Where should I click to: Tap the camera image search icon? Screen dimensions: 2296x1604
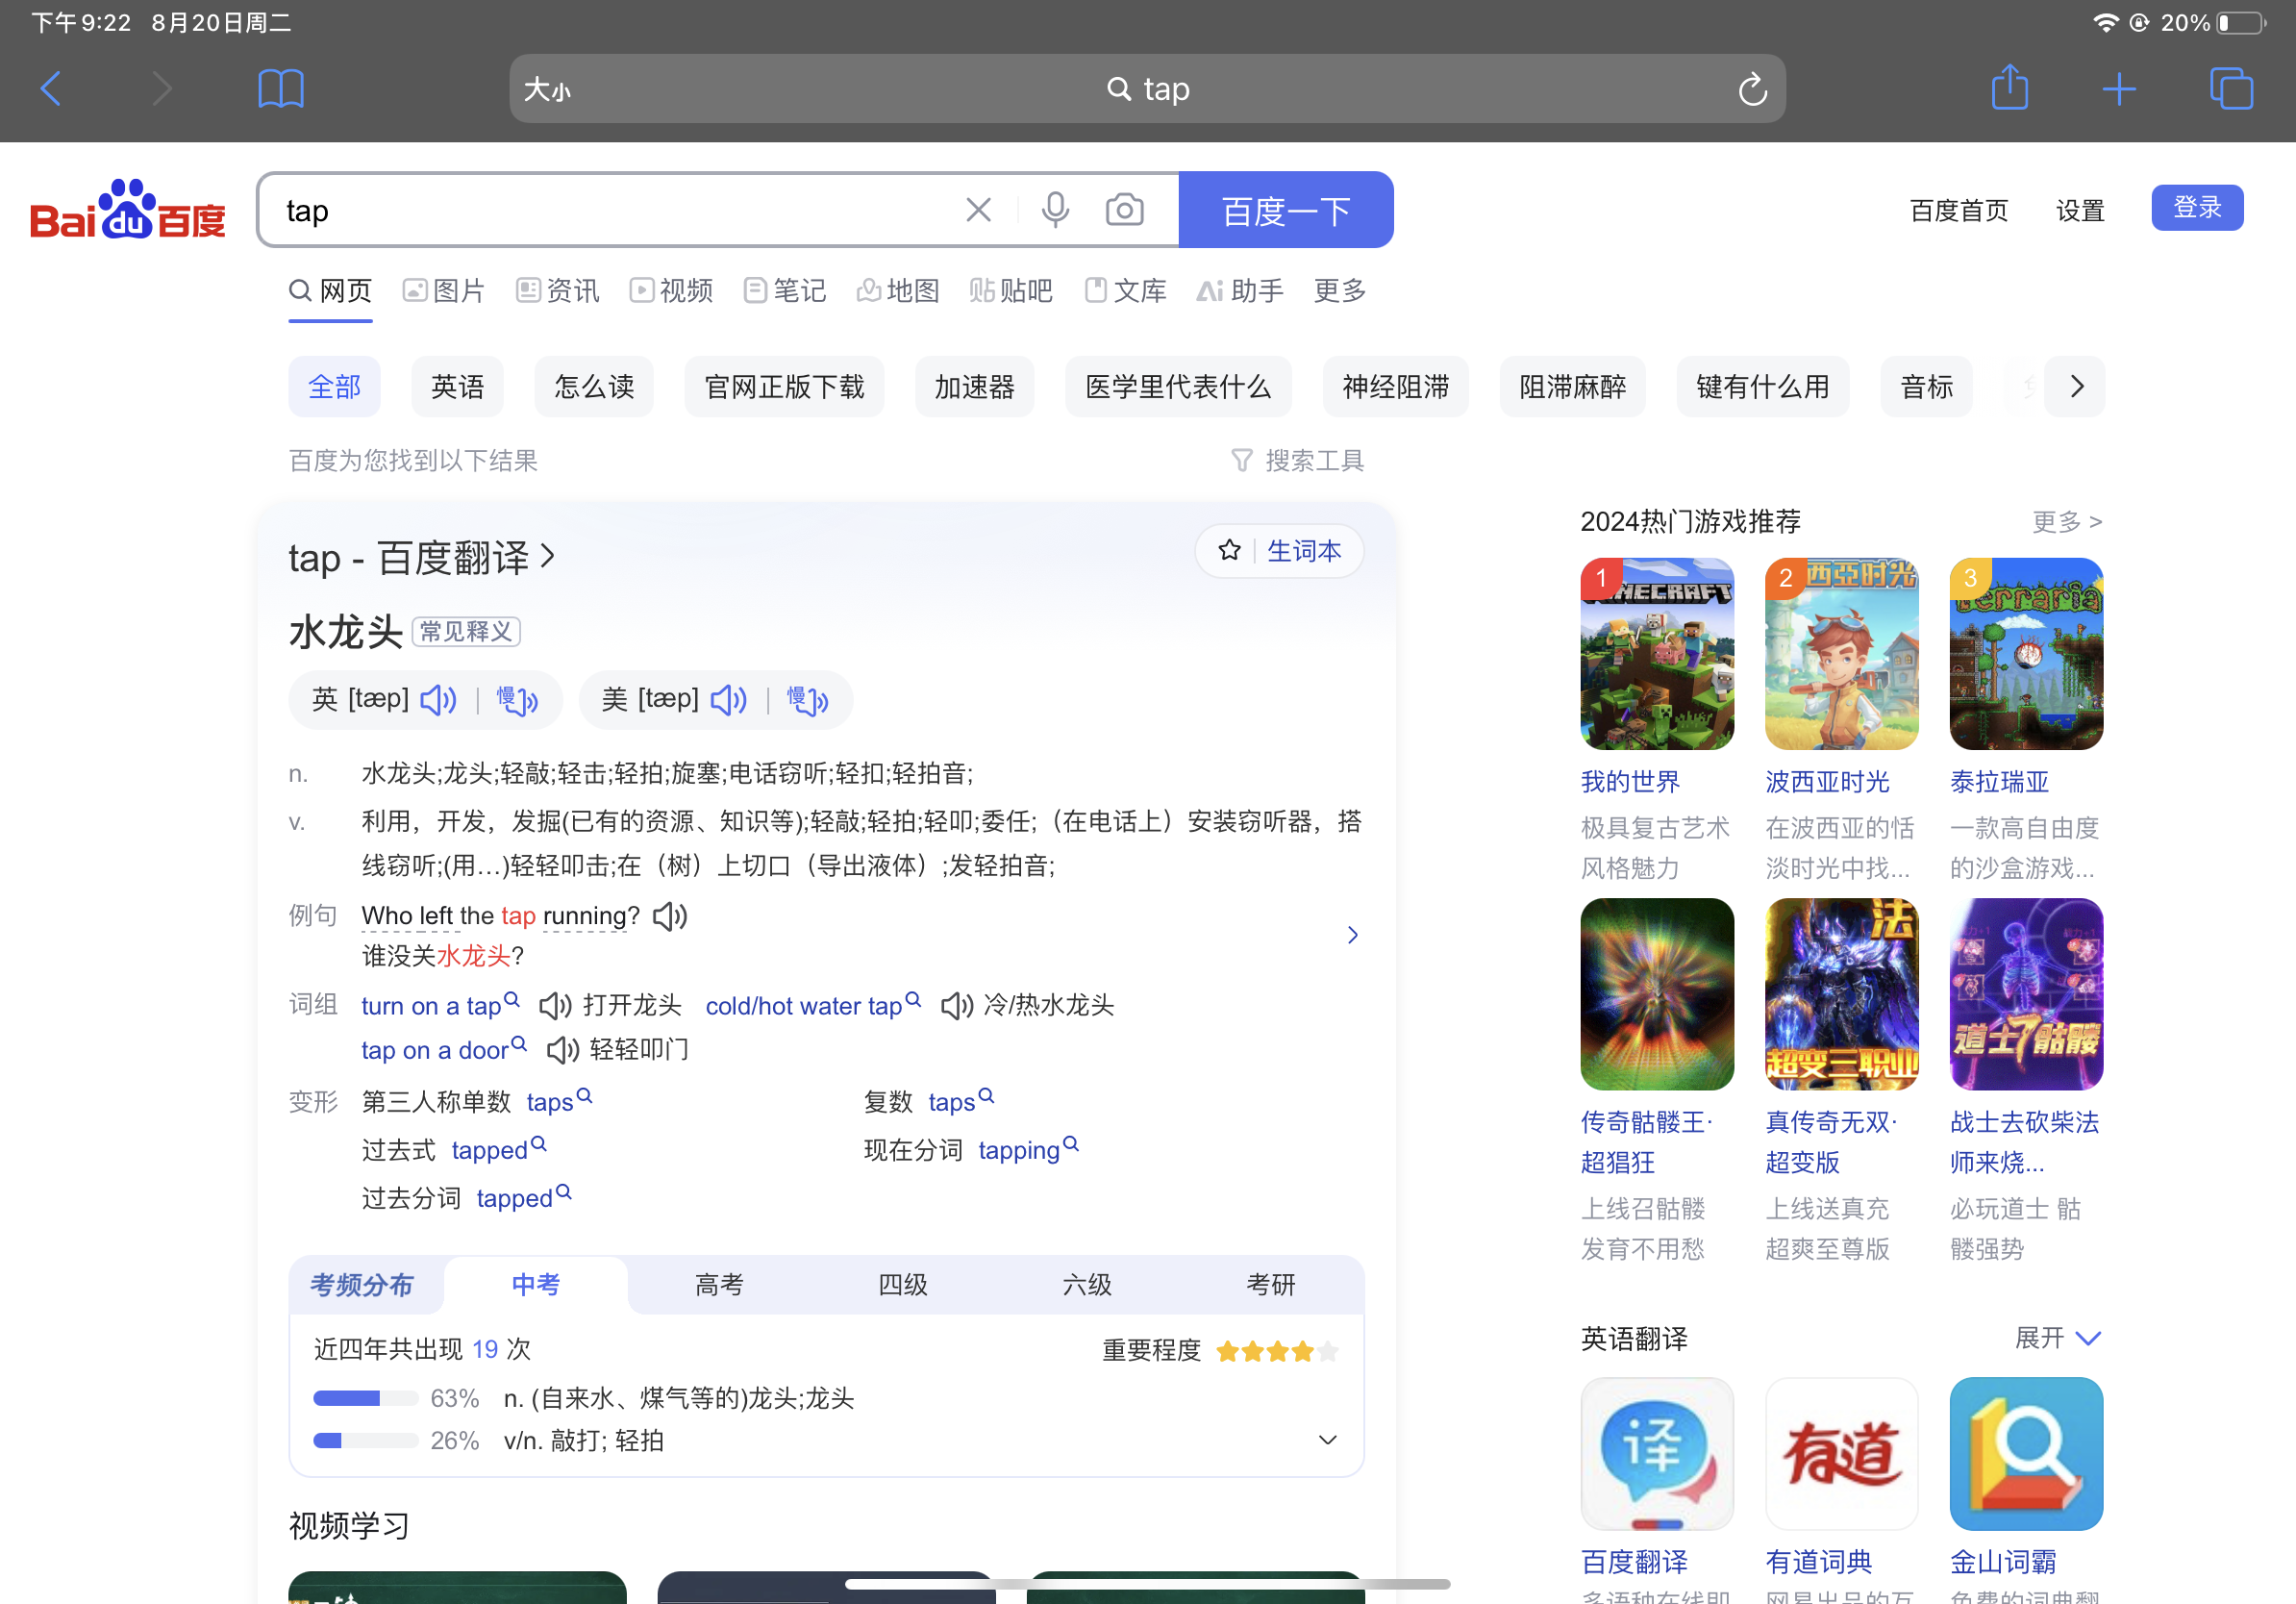pos(1124,210)
